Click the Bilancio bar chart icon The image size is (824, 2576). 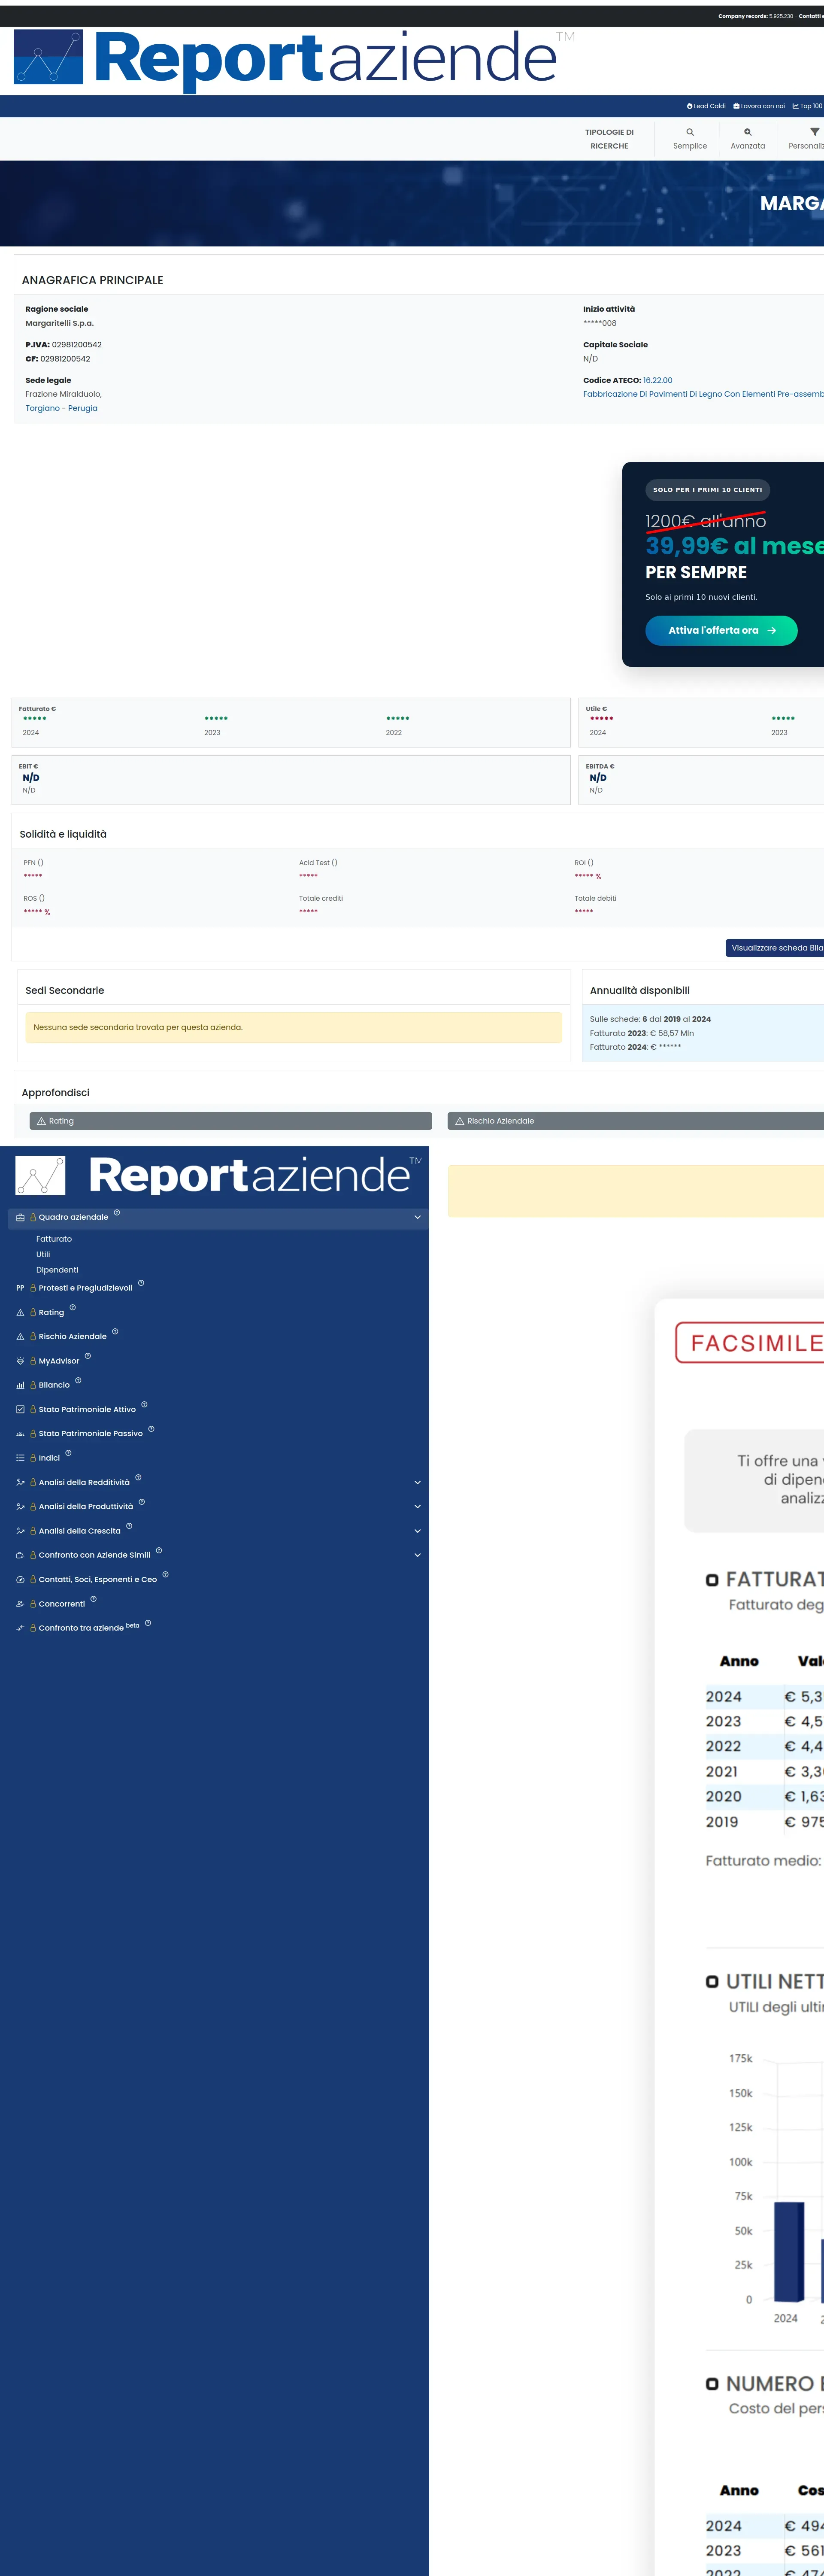click(x=20, y=1385)
